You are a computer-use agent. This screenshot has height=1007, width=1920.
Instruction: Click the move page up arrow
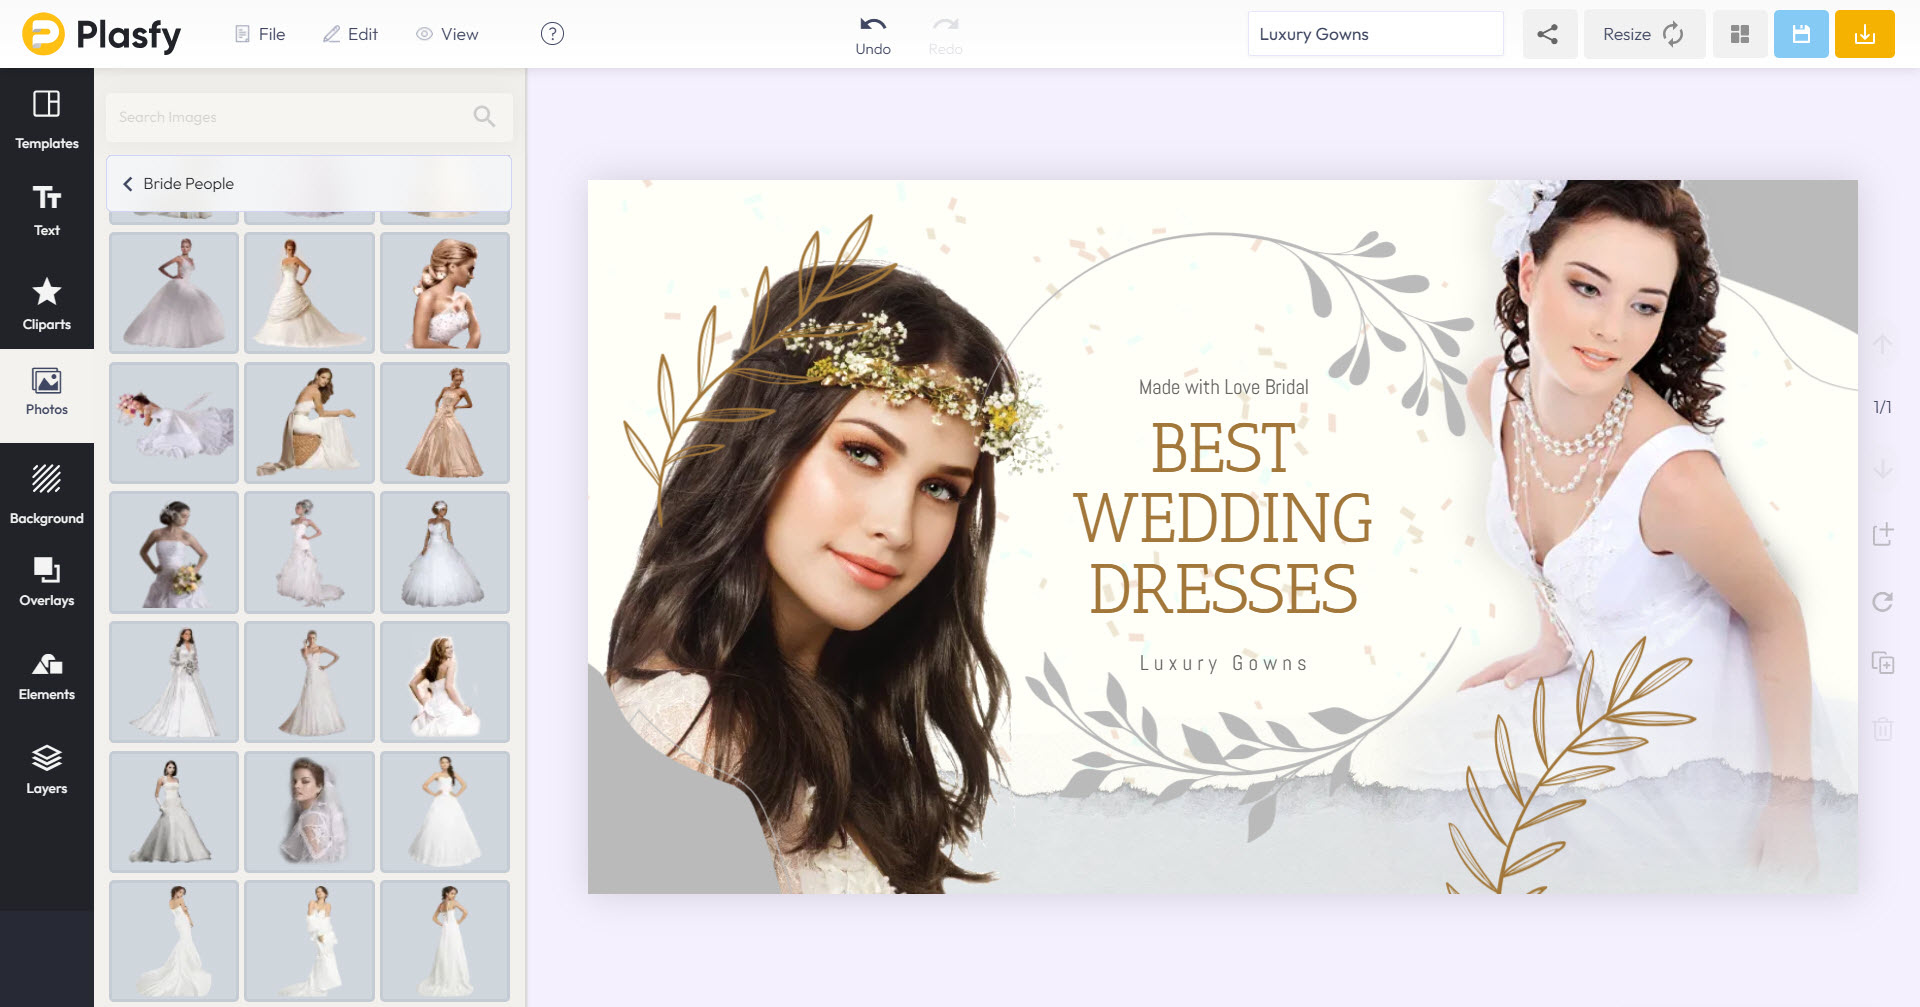pos(1882,345)
